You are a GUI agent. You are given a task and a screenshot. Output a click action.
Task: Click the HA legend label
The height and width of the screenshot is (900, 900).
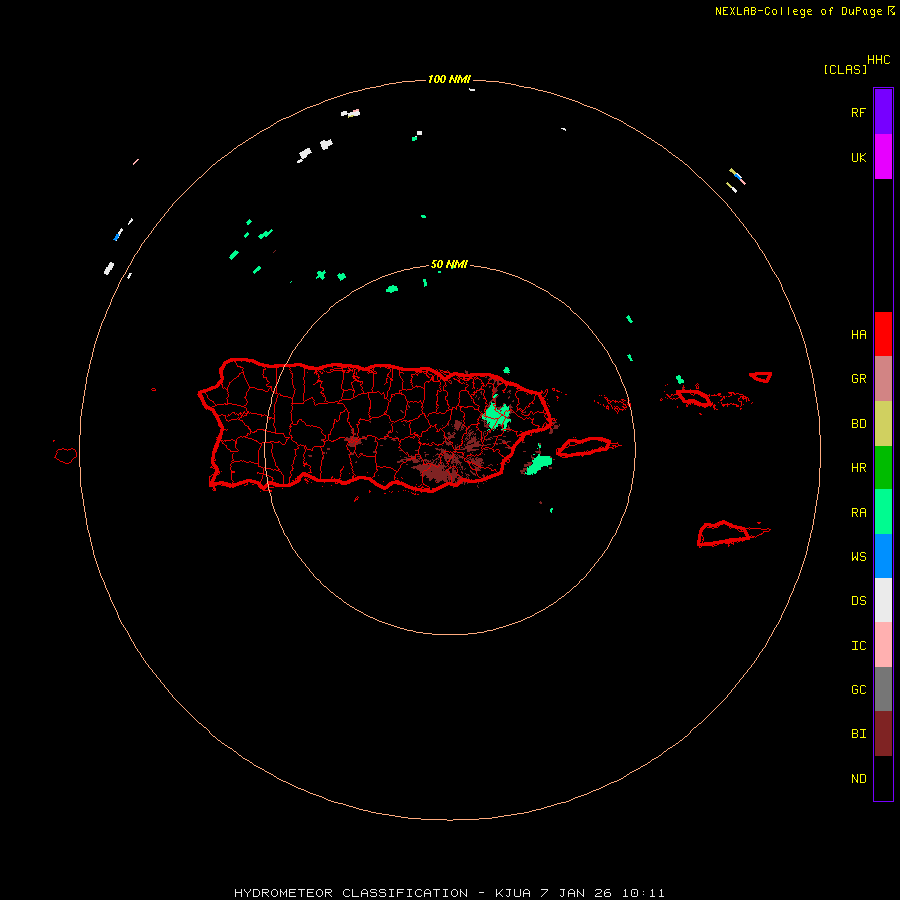(x=858, y=334)
